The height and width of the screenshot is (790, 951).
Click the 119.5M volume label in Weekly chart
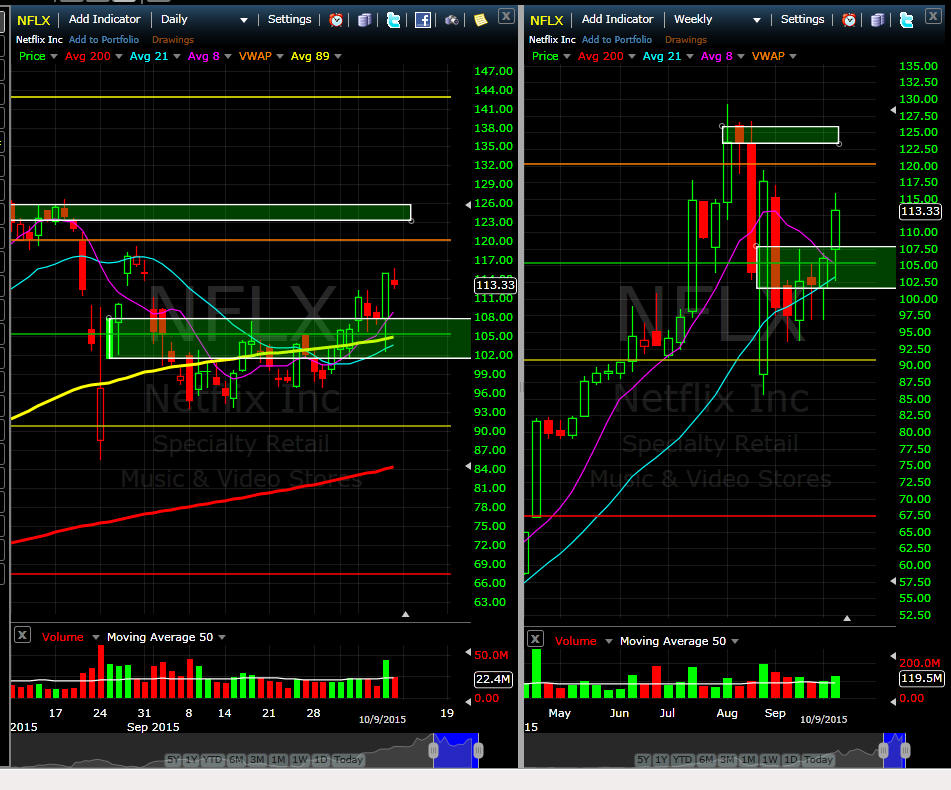(921, 678)
